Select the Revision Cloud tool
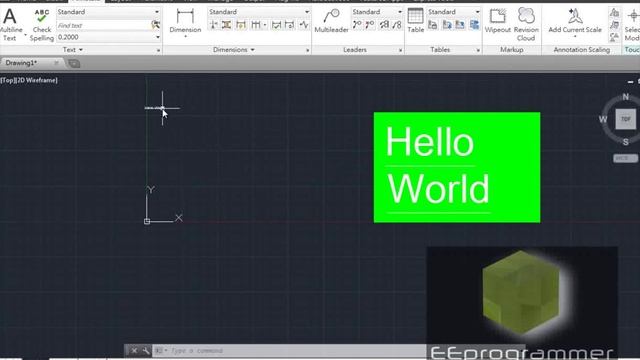640x360 pixels. (x=526, y=24)
